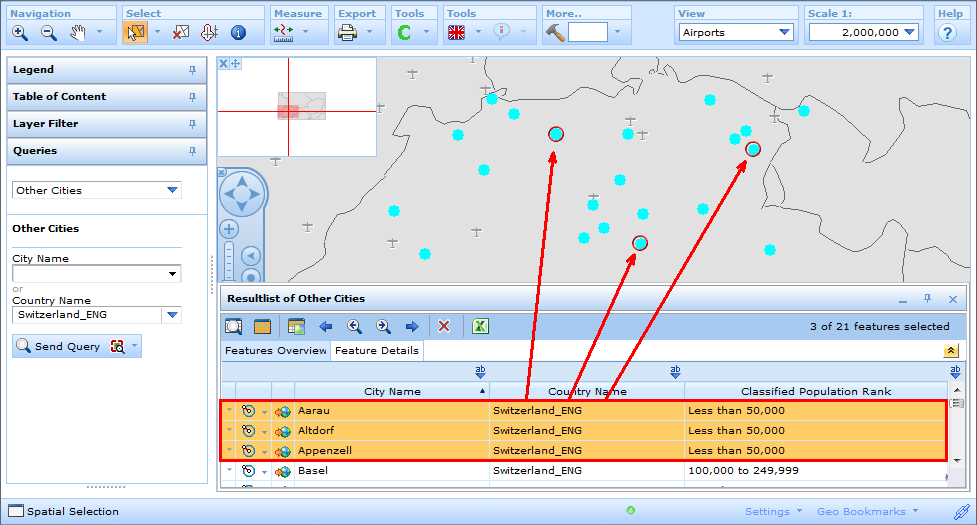Click the previous extent arrow on map control

tap(250, 255)
